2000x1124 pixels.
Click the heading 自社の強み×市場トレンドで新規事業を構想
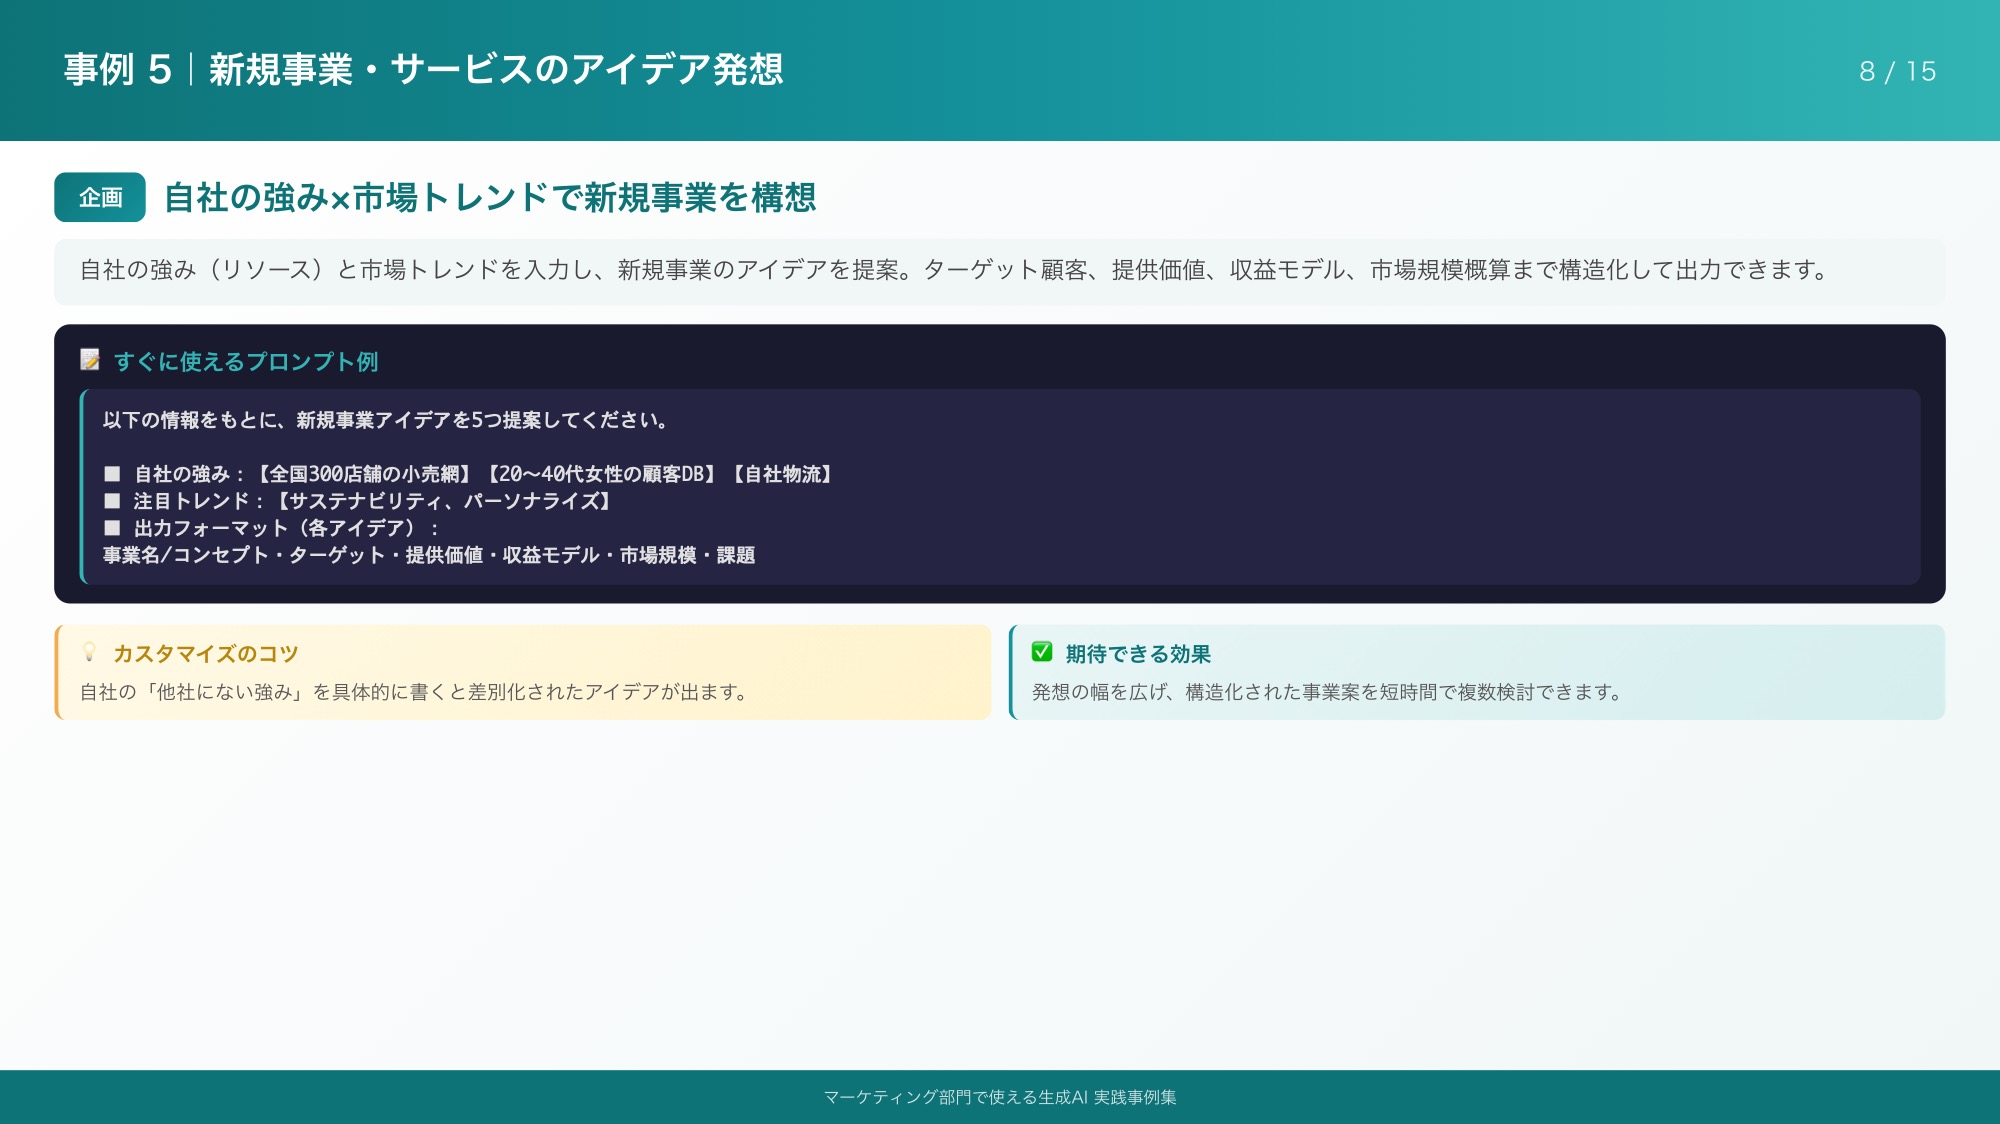pyautogui.click(x=490, y=197)
